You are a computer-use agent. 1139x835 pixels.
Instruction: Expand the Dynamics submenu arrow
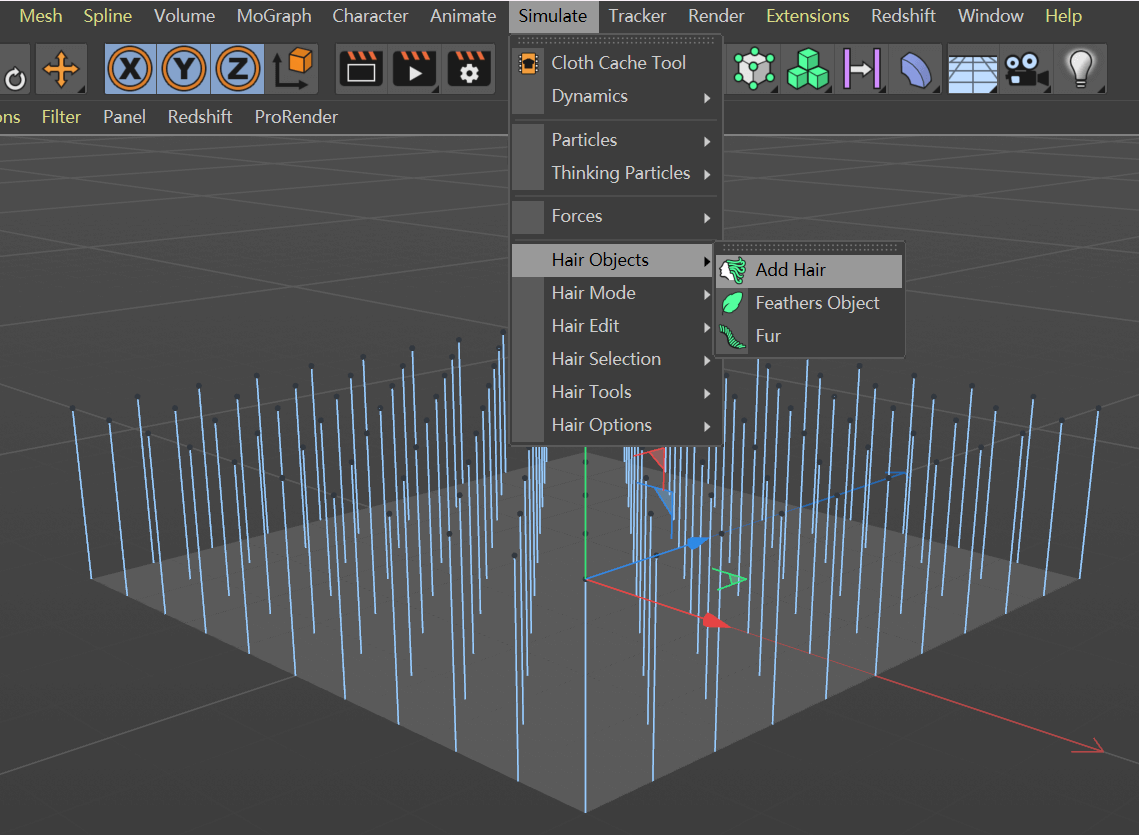[707, 97]
